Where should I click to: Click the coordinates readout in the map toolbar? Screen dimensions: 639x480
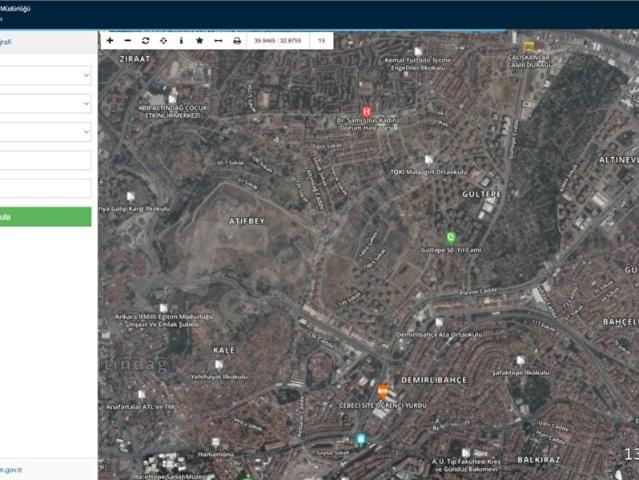[x=278, y=41]
